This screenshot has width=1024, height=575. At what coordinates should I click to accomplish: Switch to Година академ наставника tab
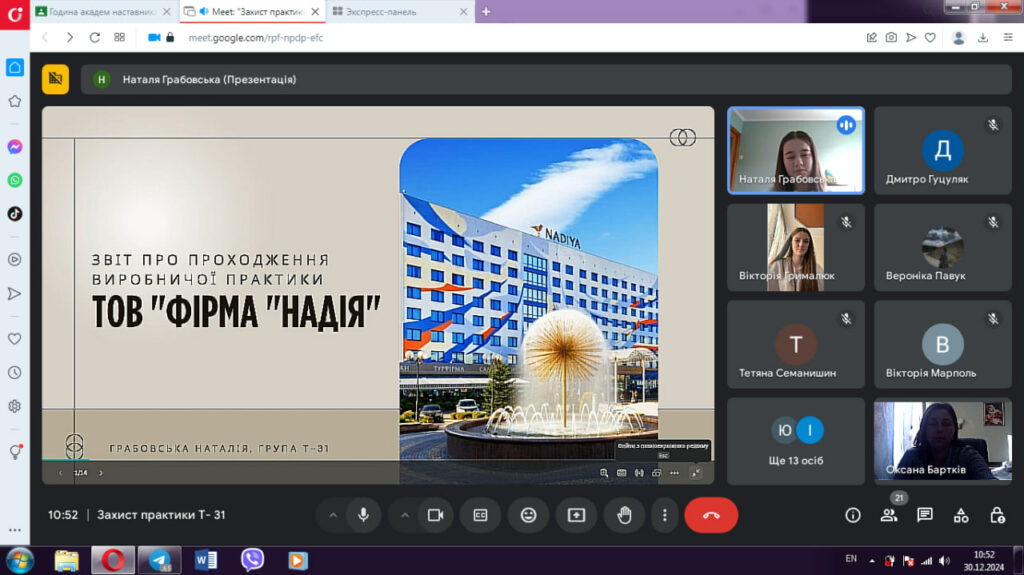[x=101, y=11]
